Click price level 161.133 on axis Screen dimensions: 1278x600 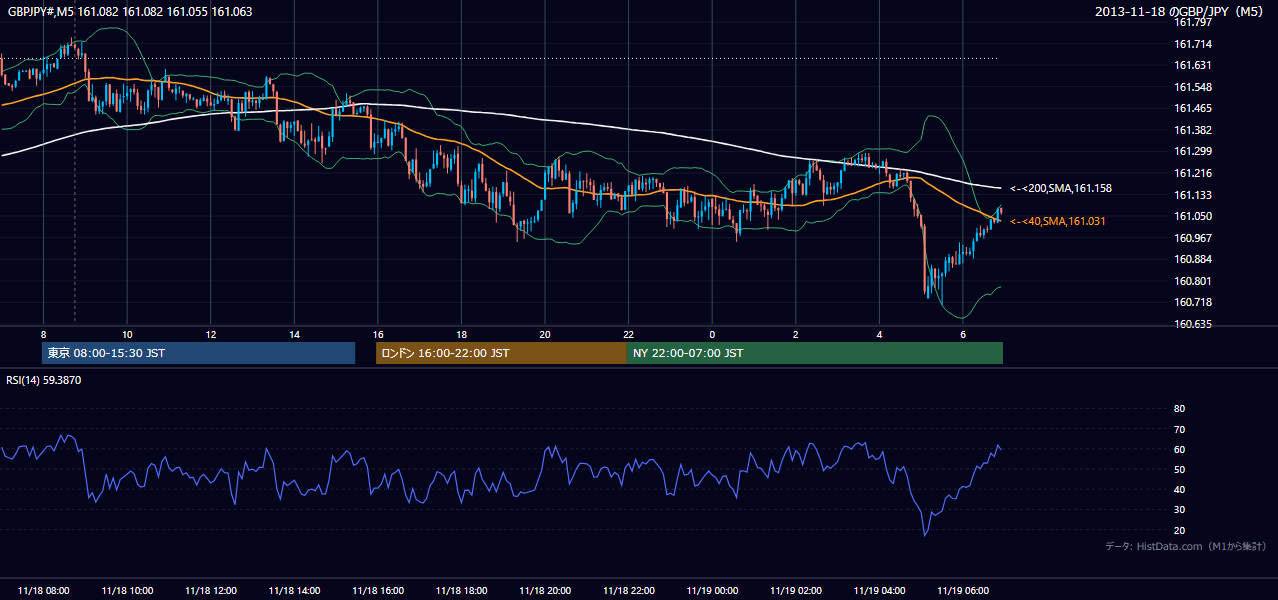(x=1192, y=195)
